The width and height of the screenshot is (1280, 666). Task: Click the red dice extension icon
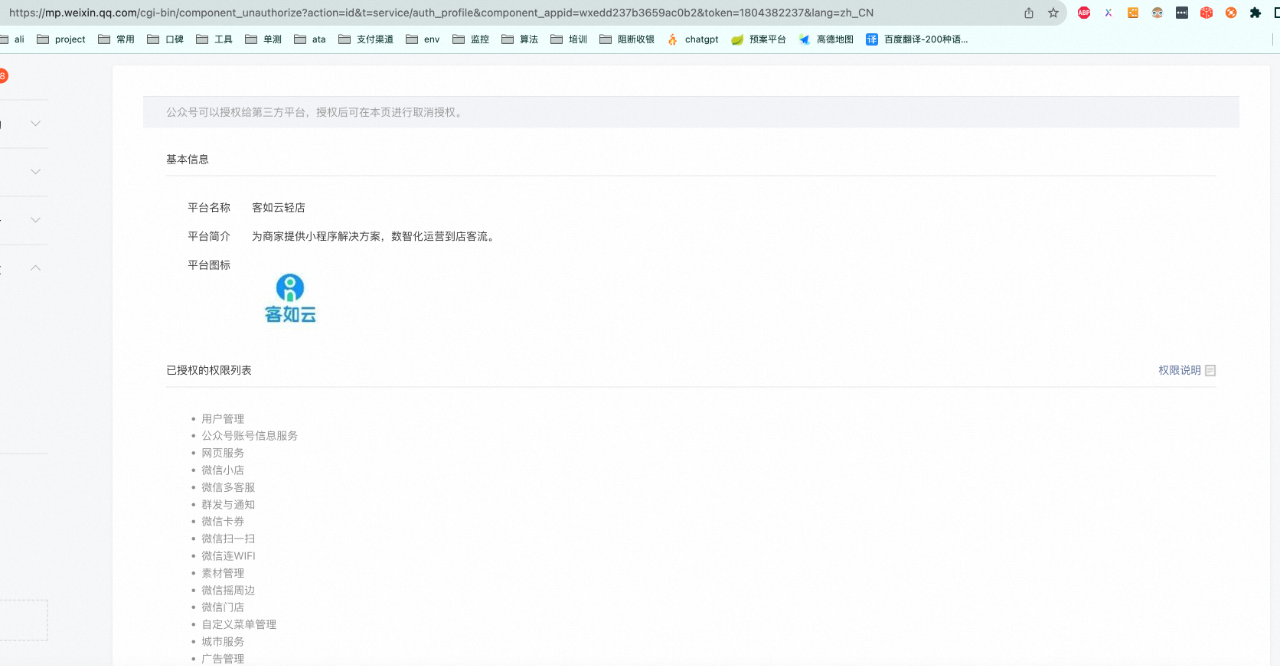point(1207,13)
